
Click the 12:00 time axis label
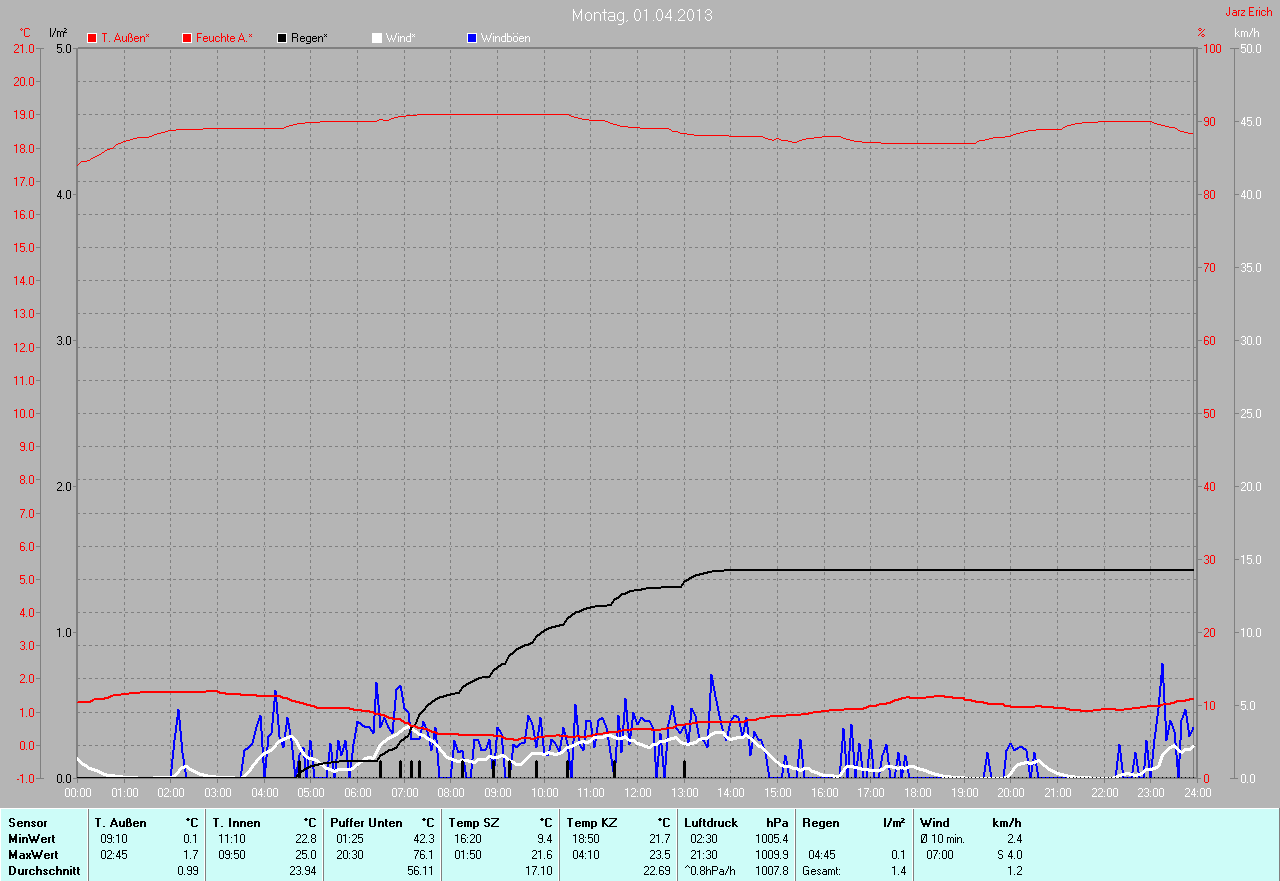point(637,793)
